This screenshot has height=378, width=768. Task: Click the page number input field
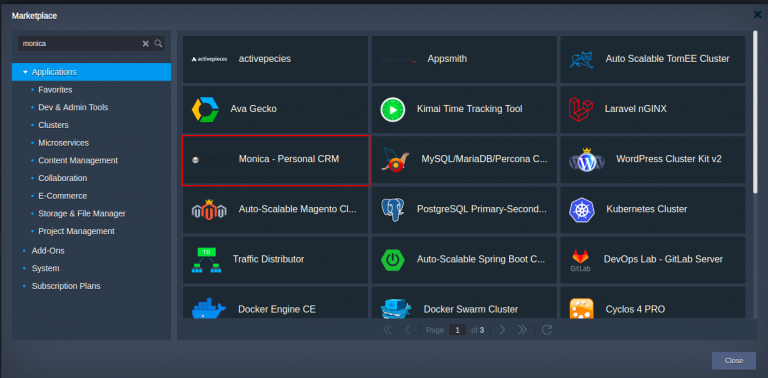click(x=457, y=330)
